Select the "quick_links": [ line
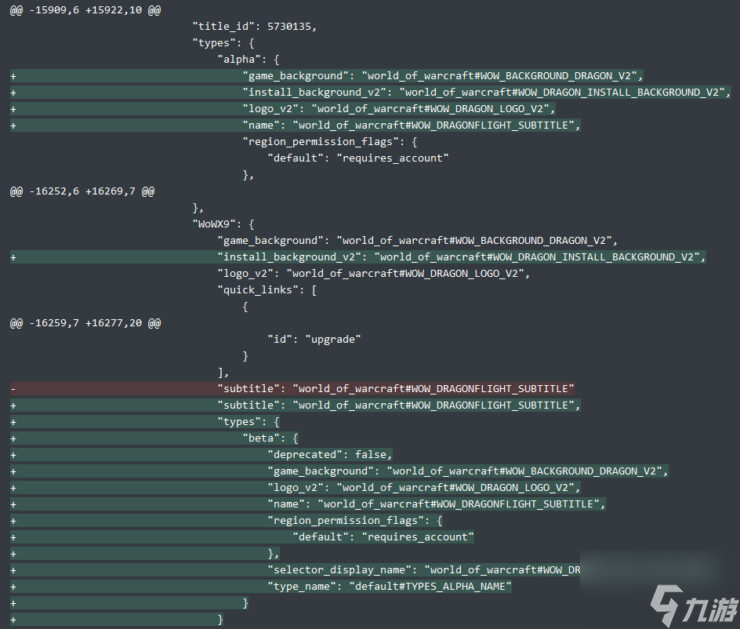 [267, 290]
